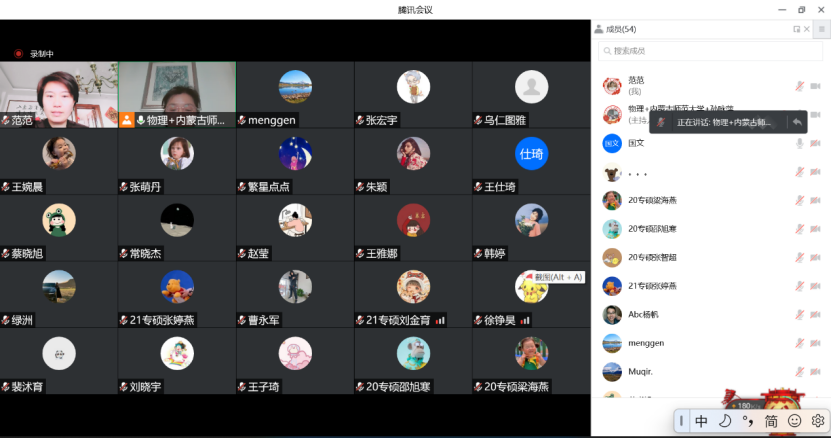Click the search members input field
Screen dimensions: 831x438
710,51
